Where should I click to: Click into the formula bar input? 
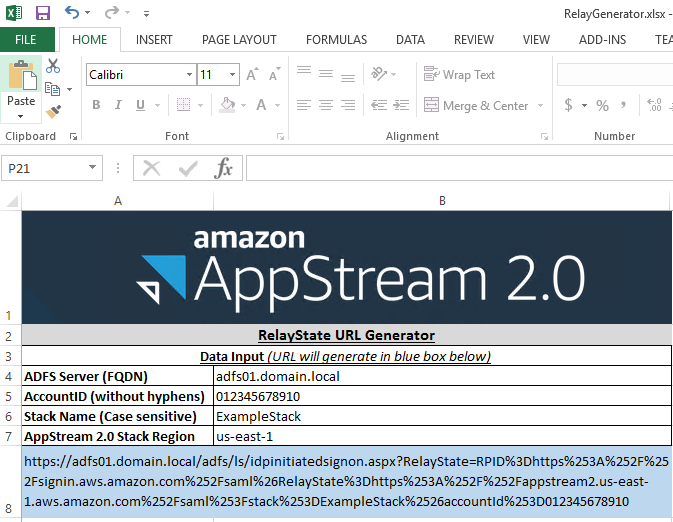[x=460, y=168]
